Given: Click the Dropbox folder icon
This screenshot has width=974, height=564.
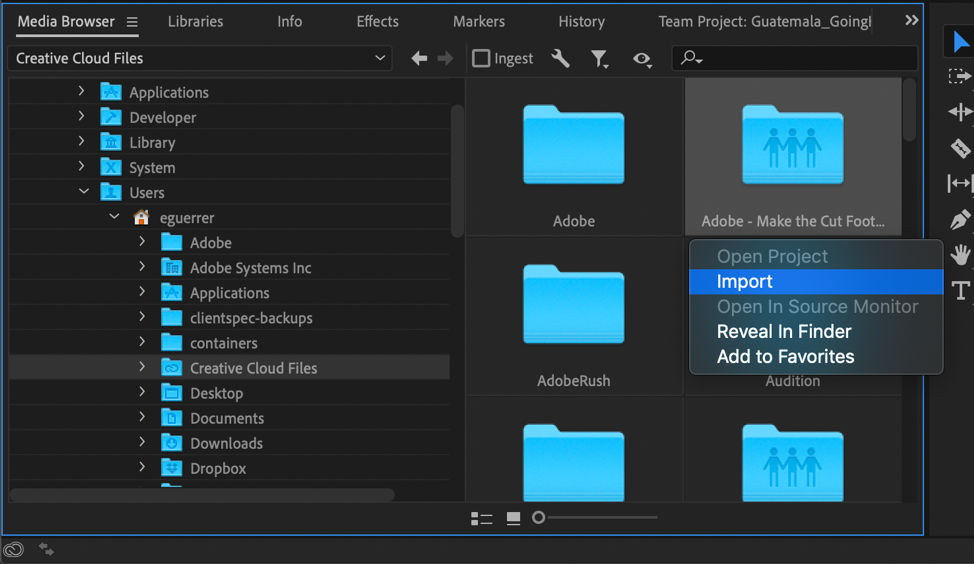Looking at the screenshot, I should (171, 468).
